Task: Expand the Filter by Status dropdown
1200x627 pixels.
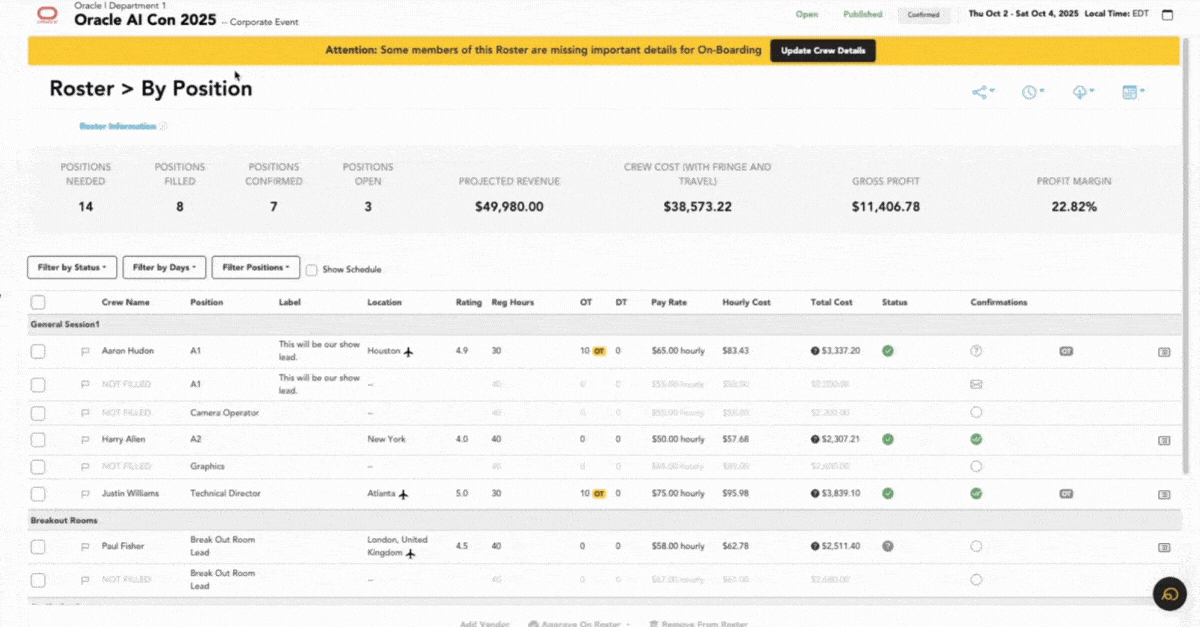Action: pyautogui.click(x=72, y=268)
